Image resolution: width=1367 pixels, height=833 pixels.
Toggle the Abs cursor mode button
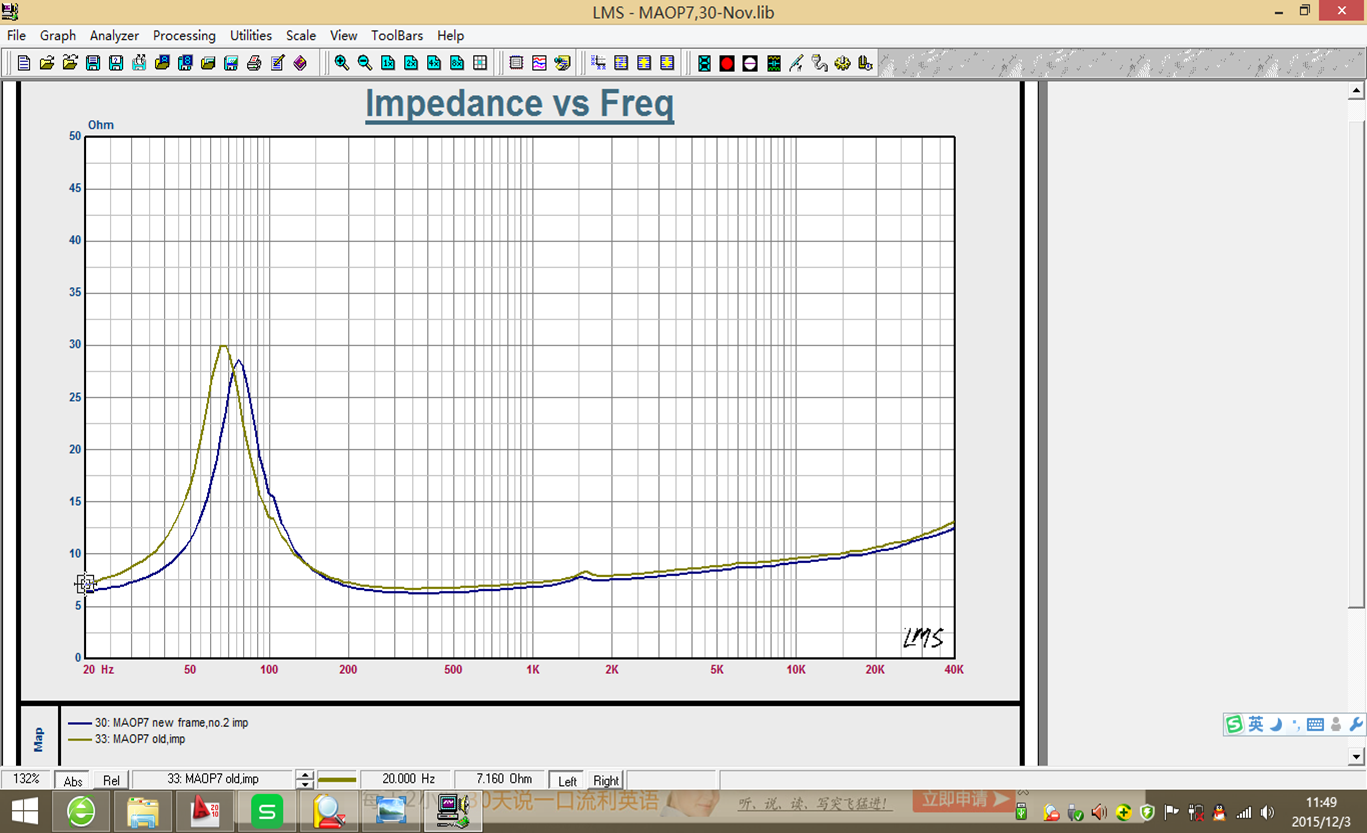point(73,780)
